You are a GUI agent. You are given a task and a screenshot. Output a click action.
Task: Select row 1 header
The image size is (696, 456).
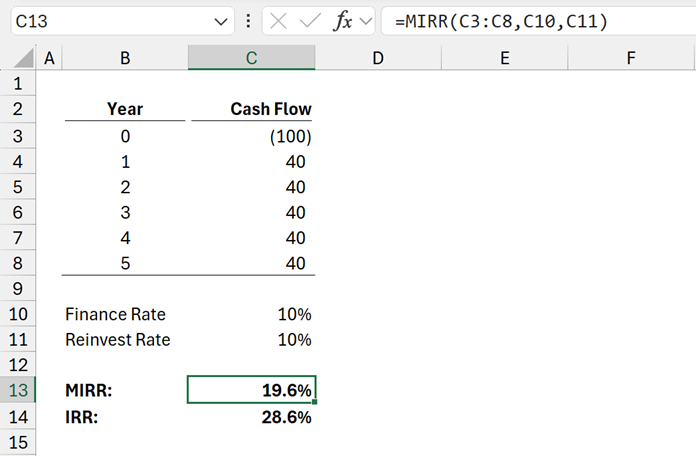pyautogui.click(x=18, y=84)
